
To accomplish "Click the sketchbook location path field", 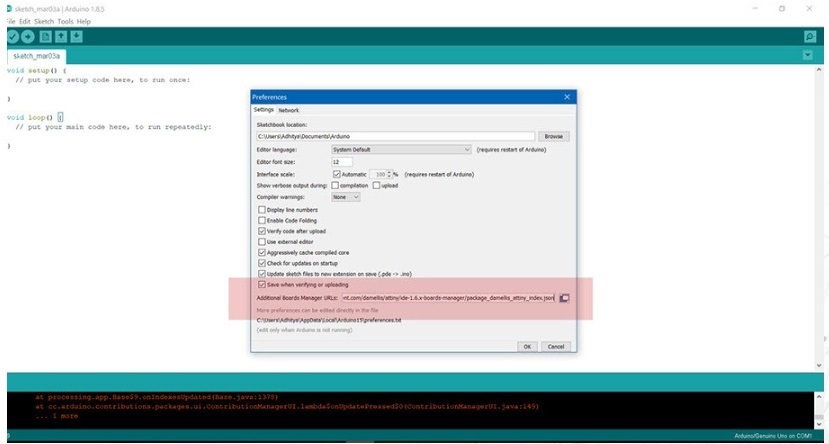I will [x=395, y=136].
